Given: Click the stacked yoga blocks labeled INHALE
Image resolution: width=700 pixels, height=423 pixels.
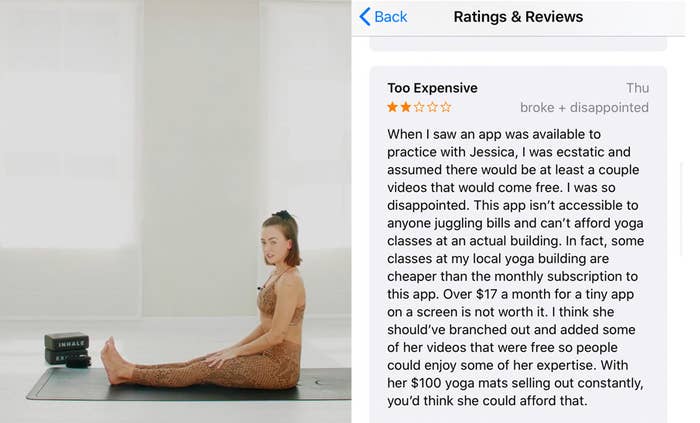Looking at the screenshot, I should [x=67, y=349].
